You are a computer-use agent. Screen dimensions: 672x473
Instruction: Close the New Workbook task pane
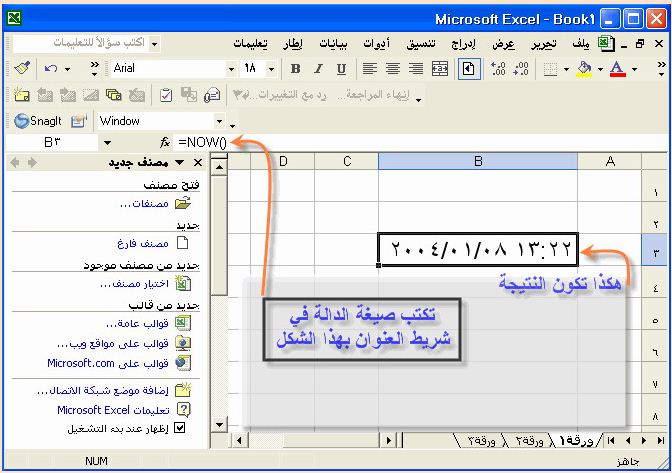[198, 163]
